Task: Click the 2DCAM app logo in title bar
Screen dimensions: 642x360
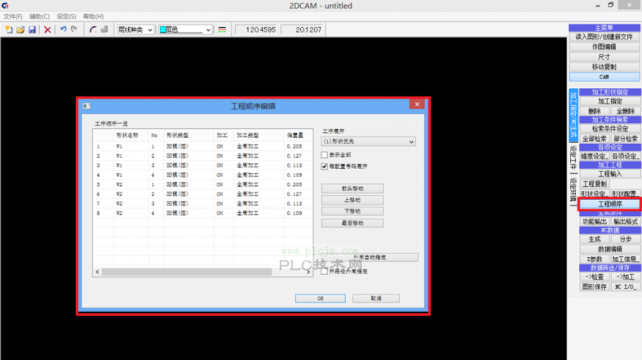Action: pyautogui.click(x=5, y=5)
